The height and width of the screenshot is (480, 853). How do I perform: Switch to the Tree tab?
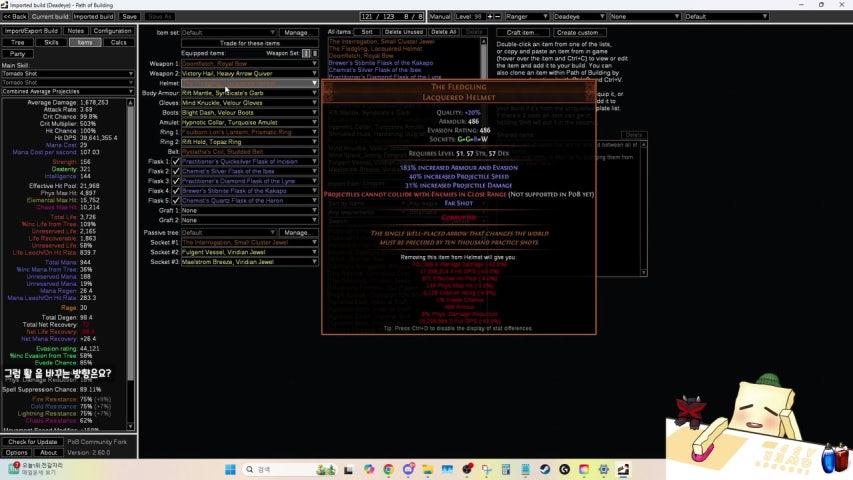[17, 42]
